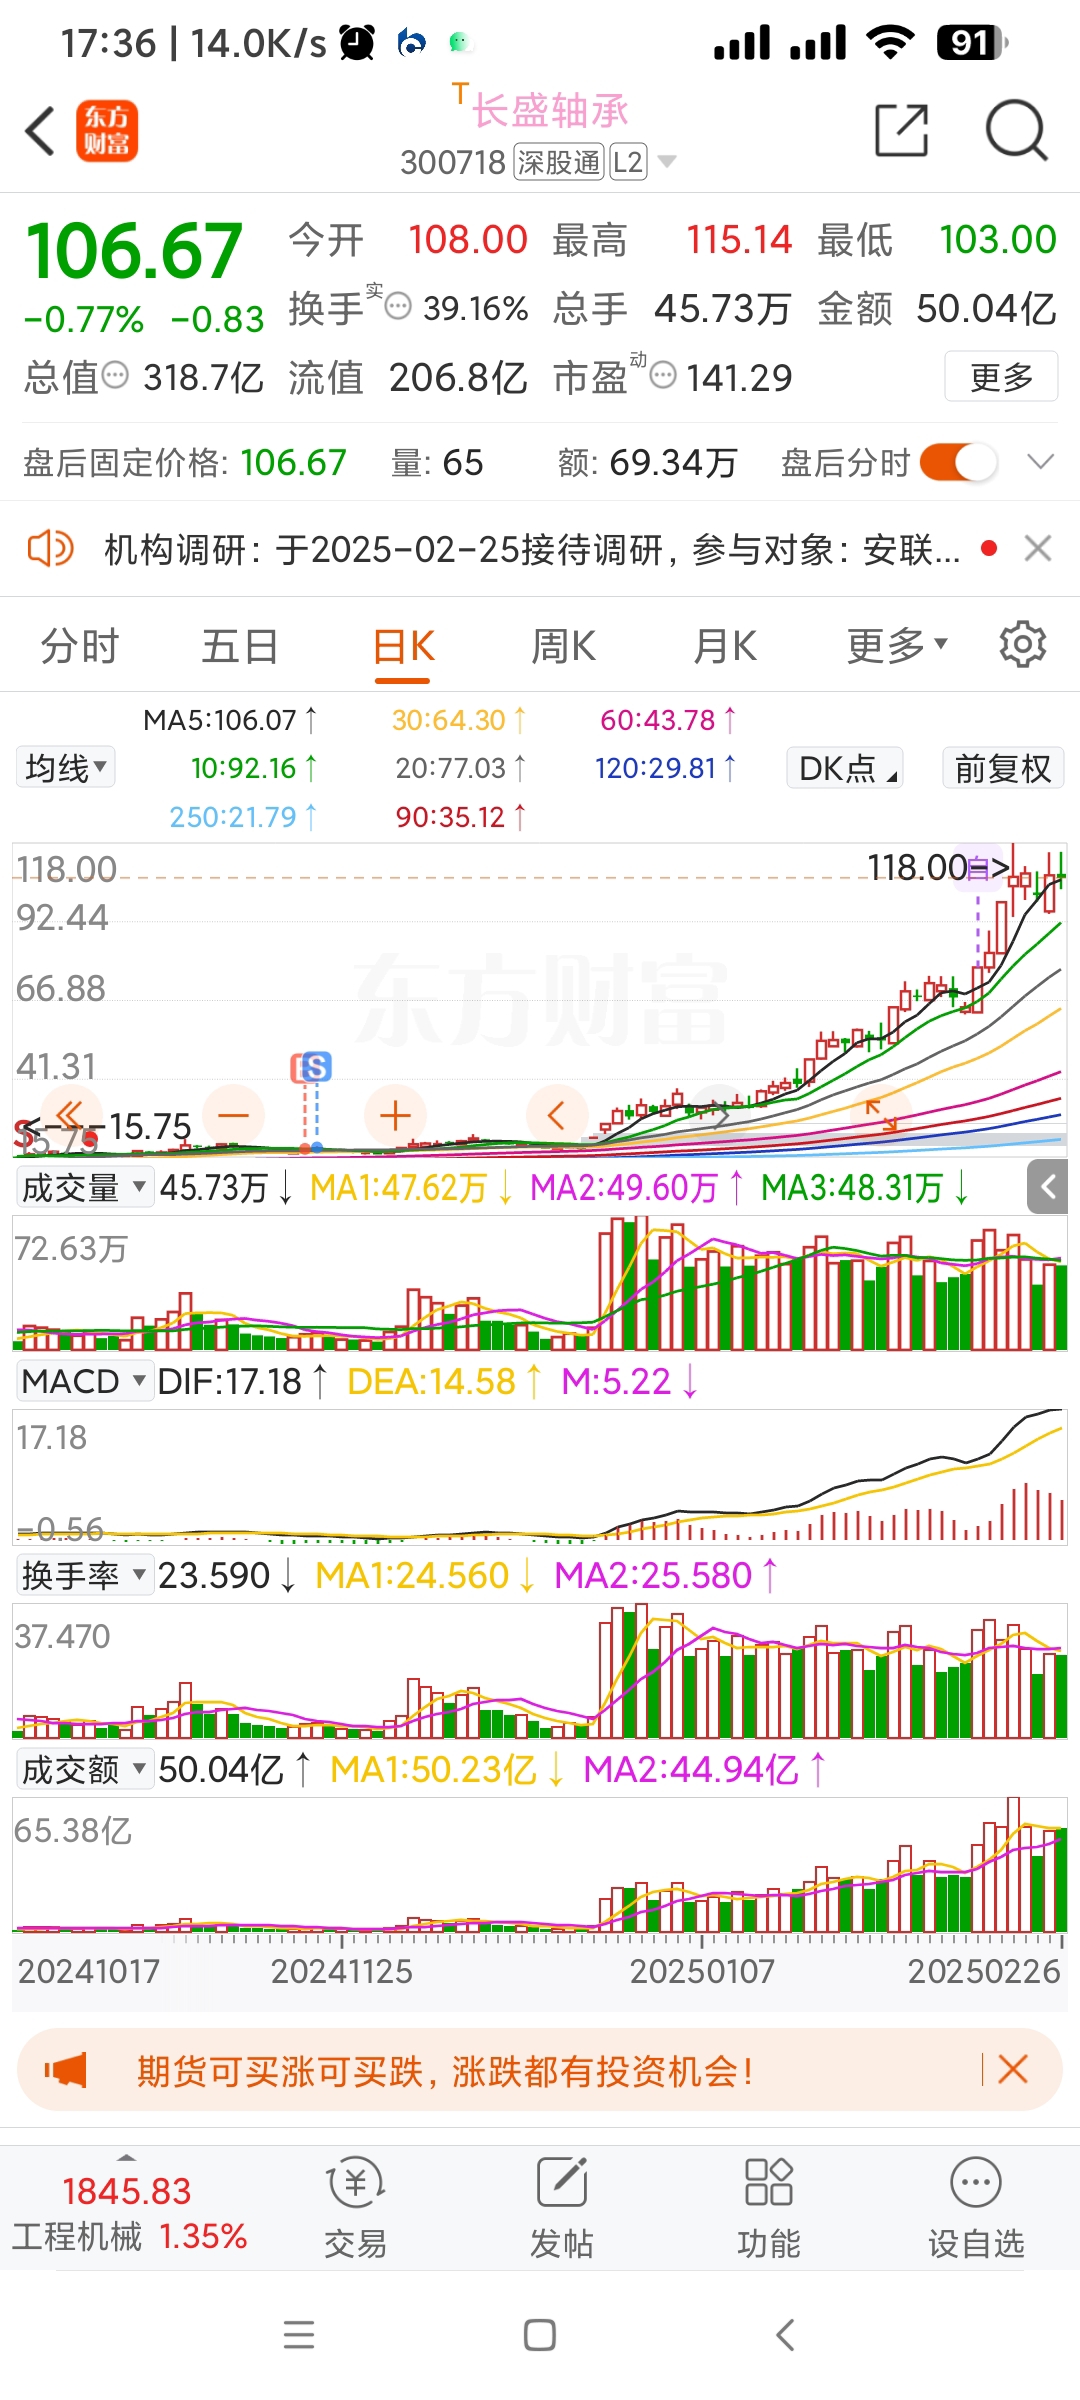Image resolution: width=1080 pixels, height=2400 pixels.
Task: Tap the 250:21.79 moving average value
Action: (x=243, y=817)
